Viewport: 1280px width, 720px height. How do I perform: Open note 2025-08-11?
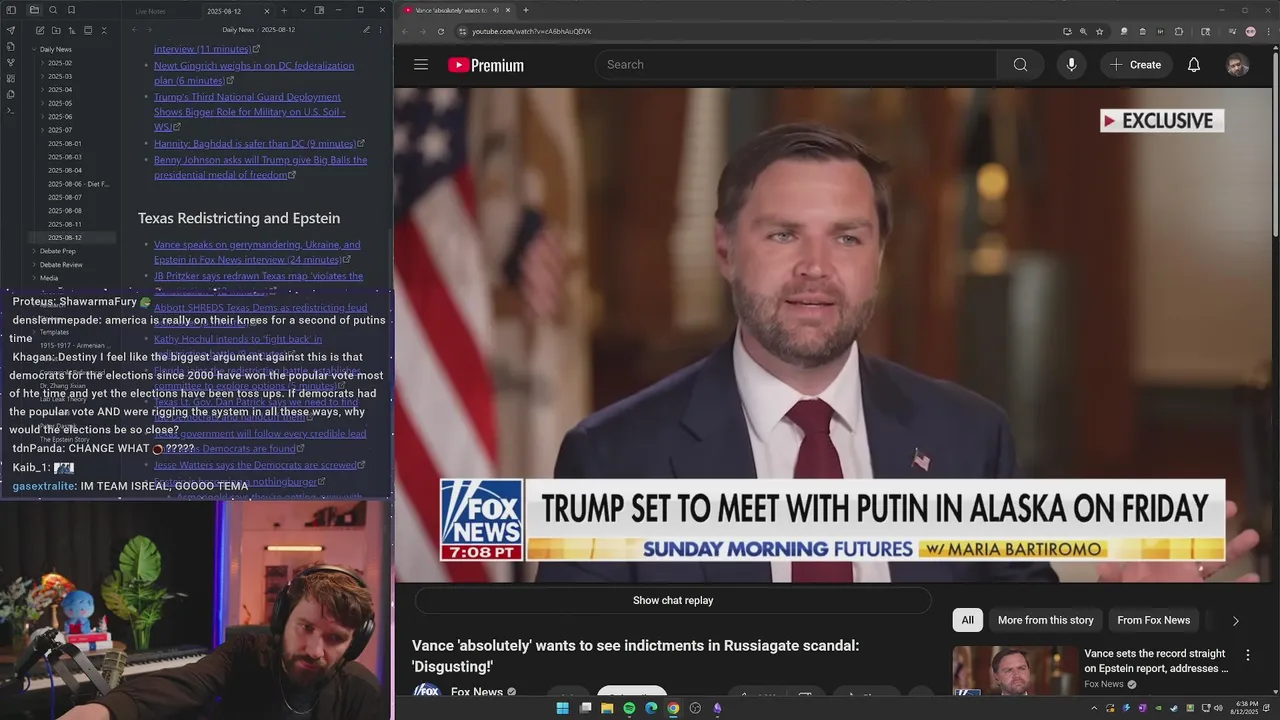(65, 224)
